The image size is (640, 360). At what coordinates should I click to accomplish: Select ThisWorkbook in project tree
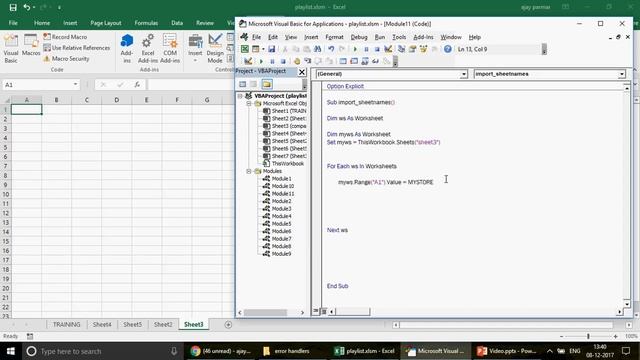[x=287, y=164]
